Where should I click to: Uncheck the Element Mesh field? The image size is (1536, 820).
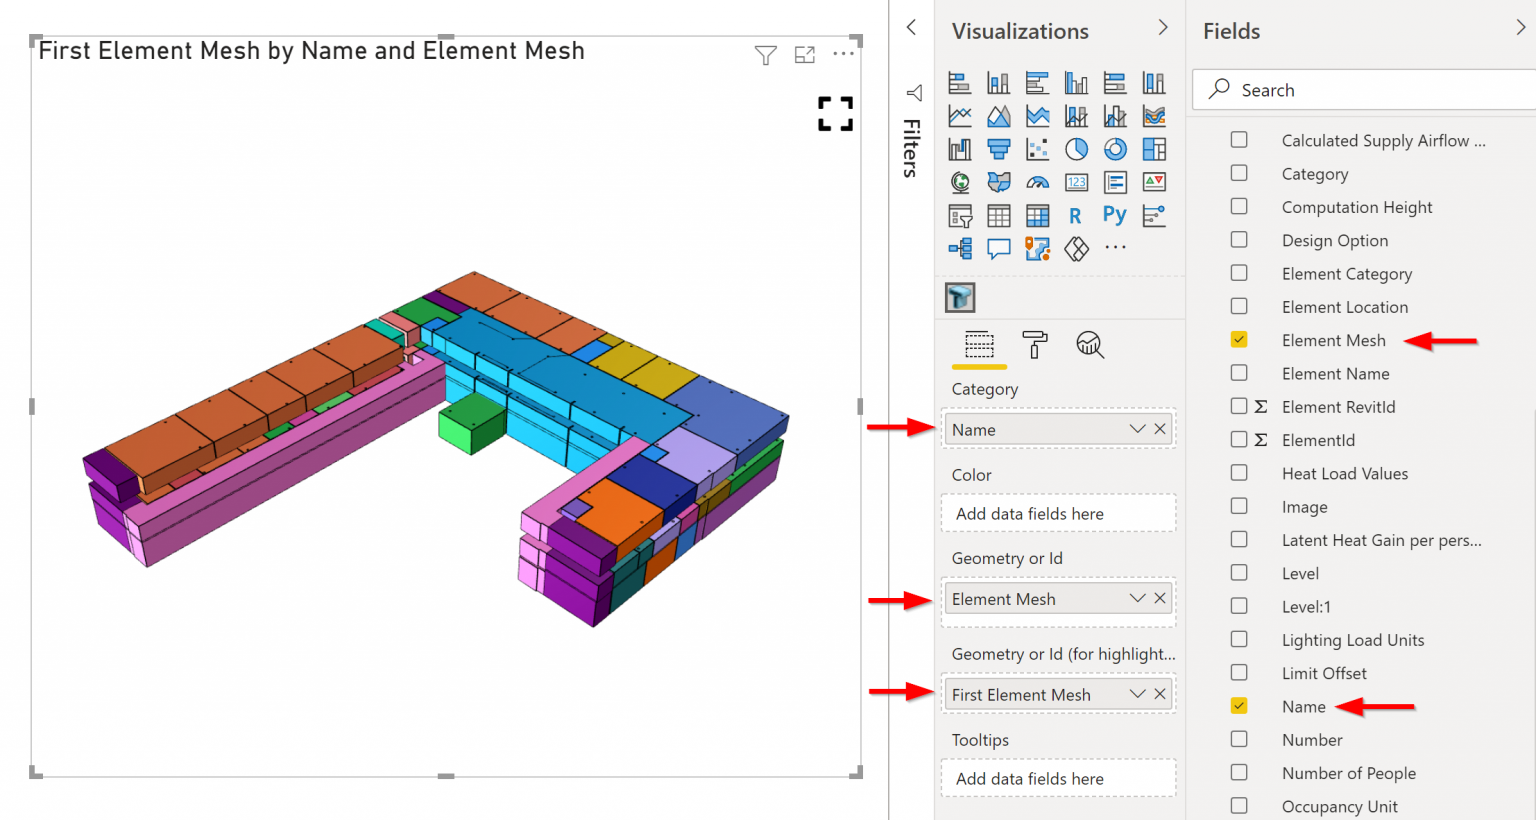[x=1239, y=340]
